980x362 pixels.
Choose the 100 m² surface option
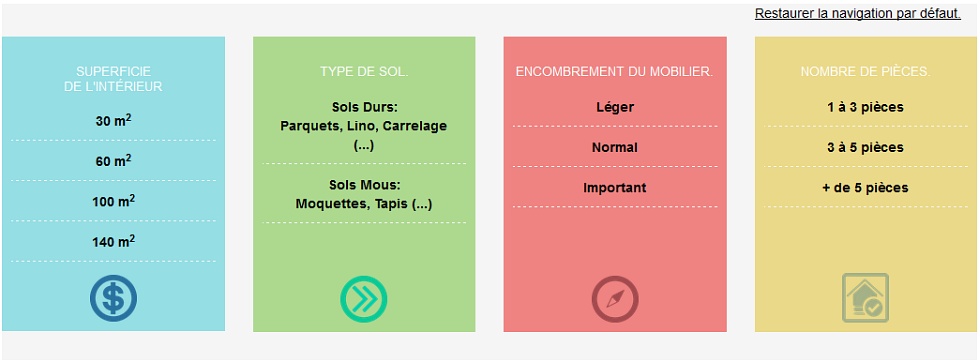pos(113,201)
